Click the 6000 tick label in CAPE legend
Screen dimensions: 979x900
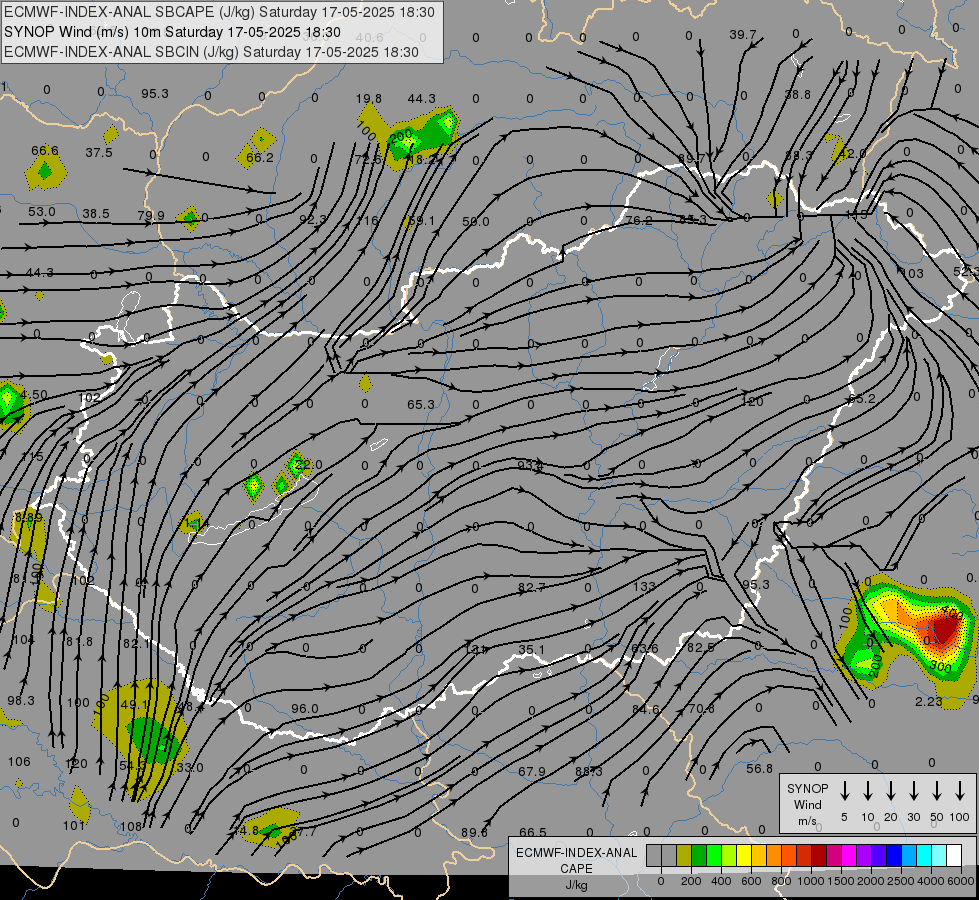(960, 881)
